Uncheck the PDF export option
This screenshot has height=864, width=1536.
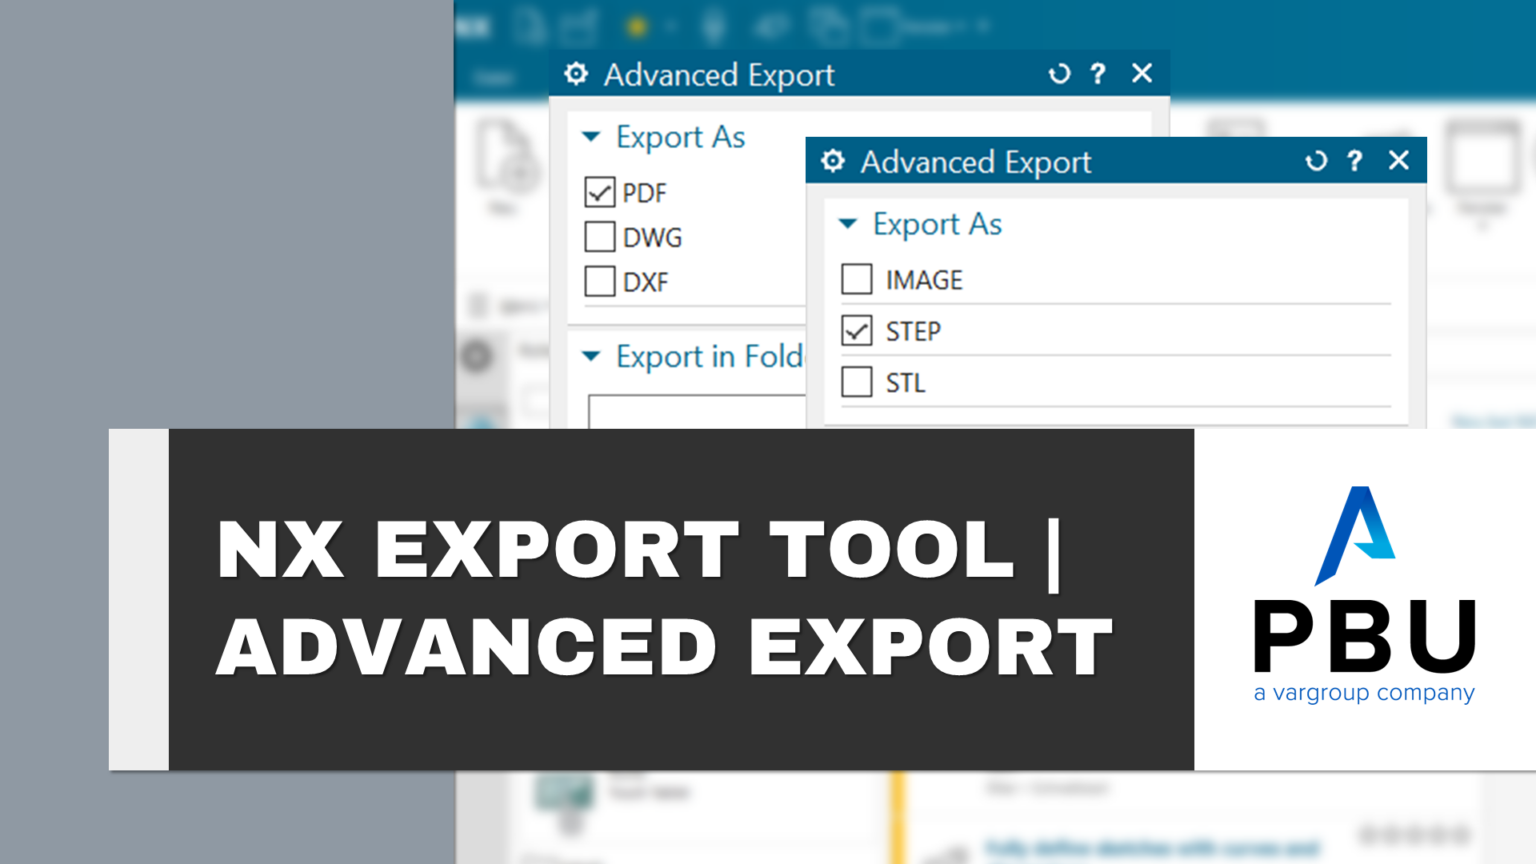[x=599, y=193]
